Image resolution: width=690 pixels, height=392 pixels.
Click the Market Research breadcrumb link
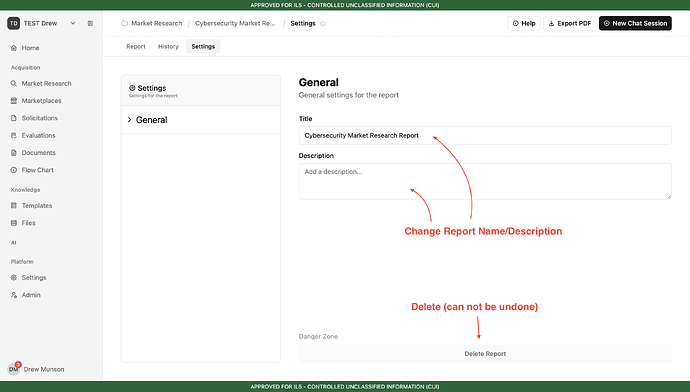[157, 23]
